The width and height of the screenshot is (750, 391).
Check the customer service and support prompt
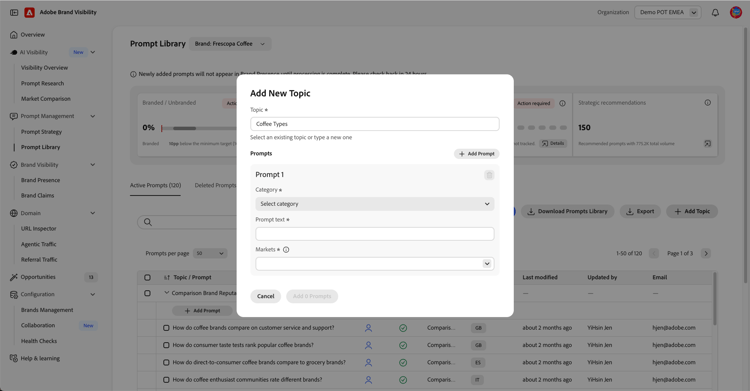point(166,328)
